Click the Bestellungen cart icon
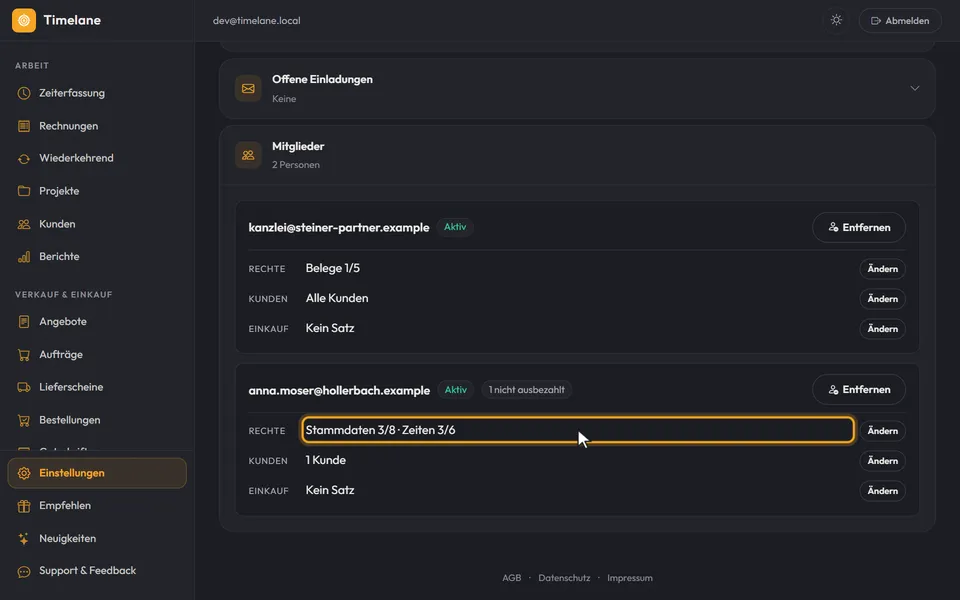 [x=24, y=420]
